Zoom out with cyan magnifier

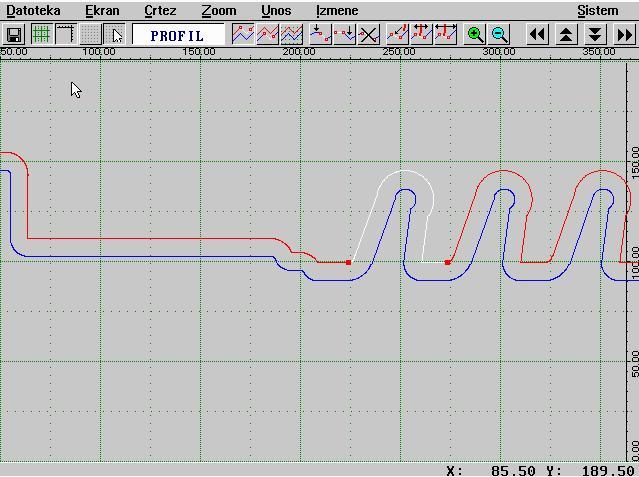coord(499,35)
